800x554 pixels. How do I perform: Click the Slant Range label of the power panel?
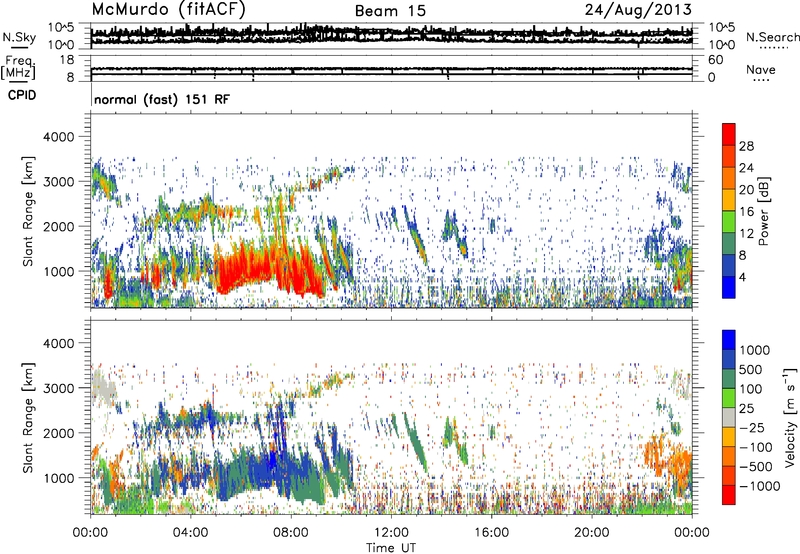[28, 211]
